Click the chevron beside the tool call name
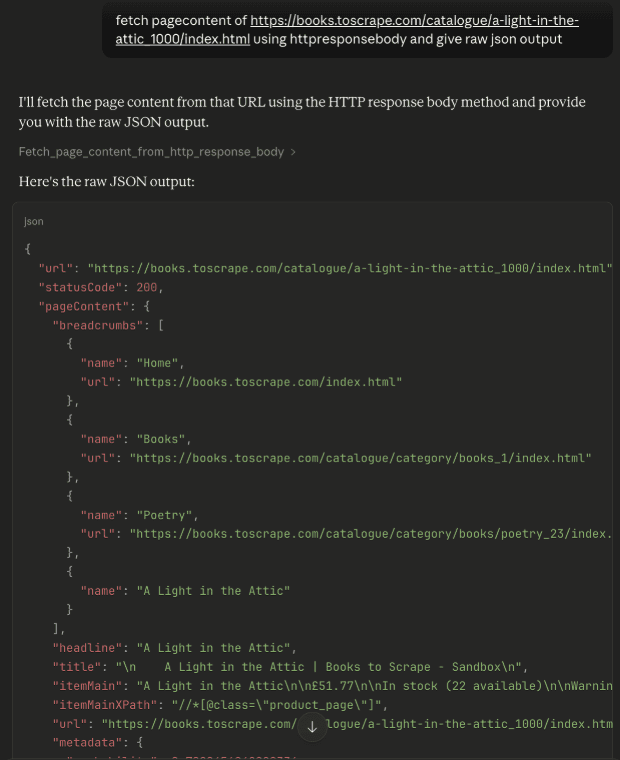Screen dimensions: 620x760 click(293, 152)
